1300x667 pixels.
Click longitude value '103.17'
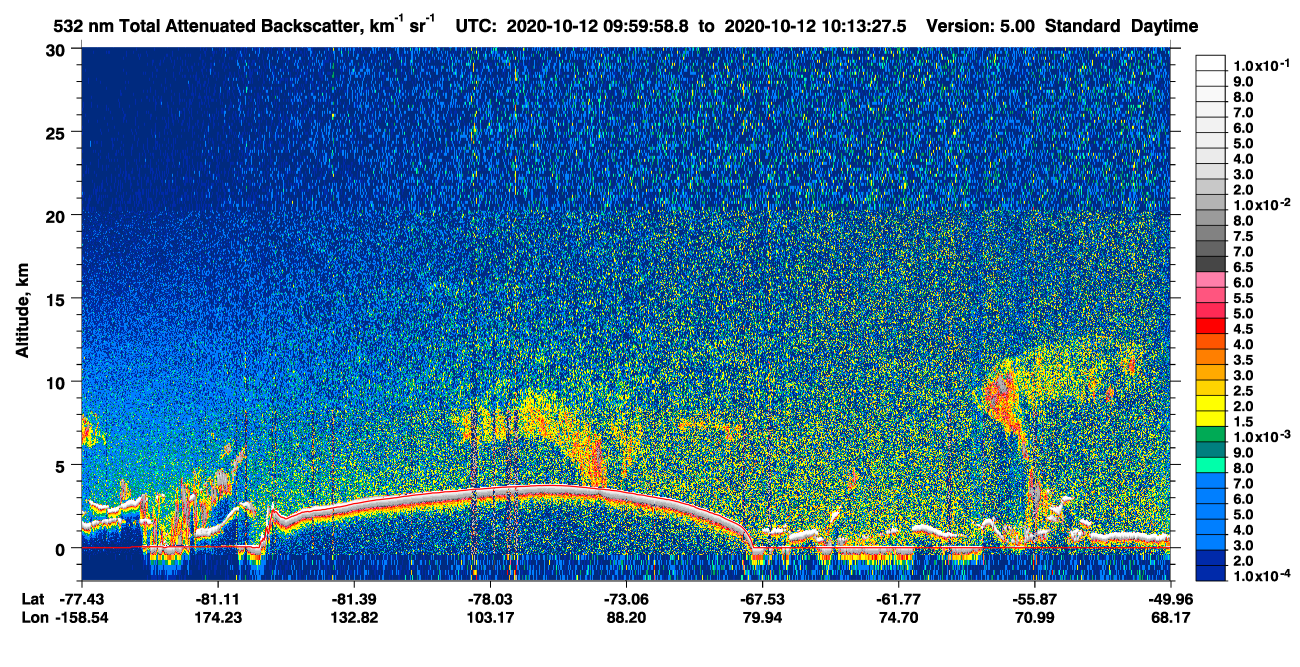click(x=490, y=618)
